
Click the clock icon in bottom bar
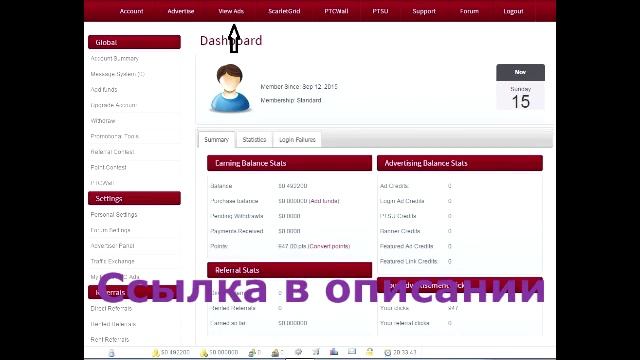click(388, 352)
